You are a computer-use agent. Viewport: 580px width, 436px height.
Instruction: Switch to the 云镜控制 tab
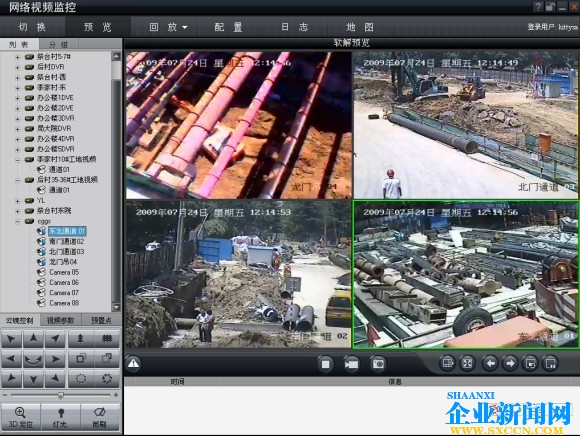pyautogui.click(x=20, y=321)
